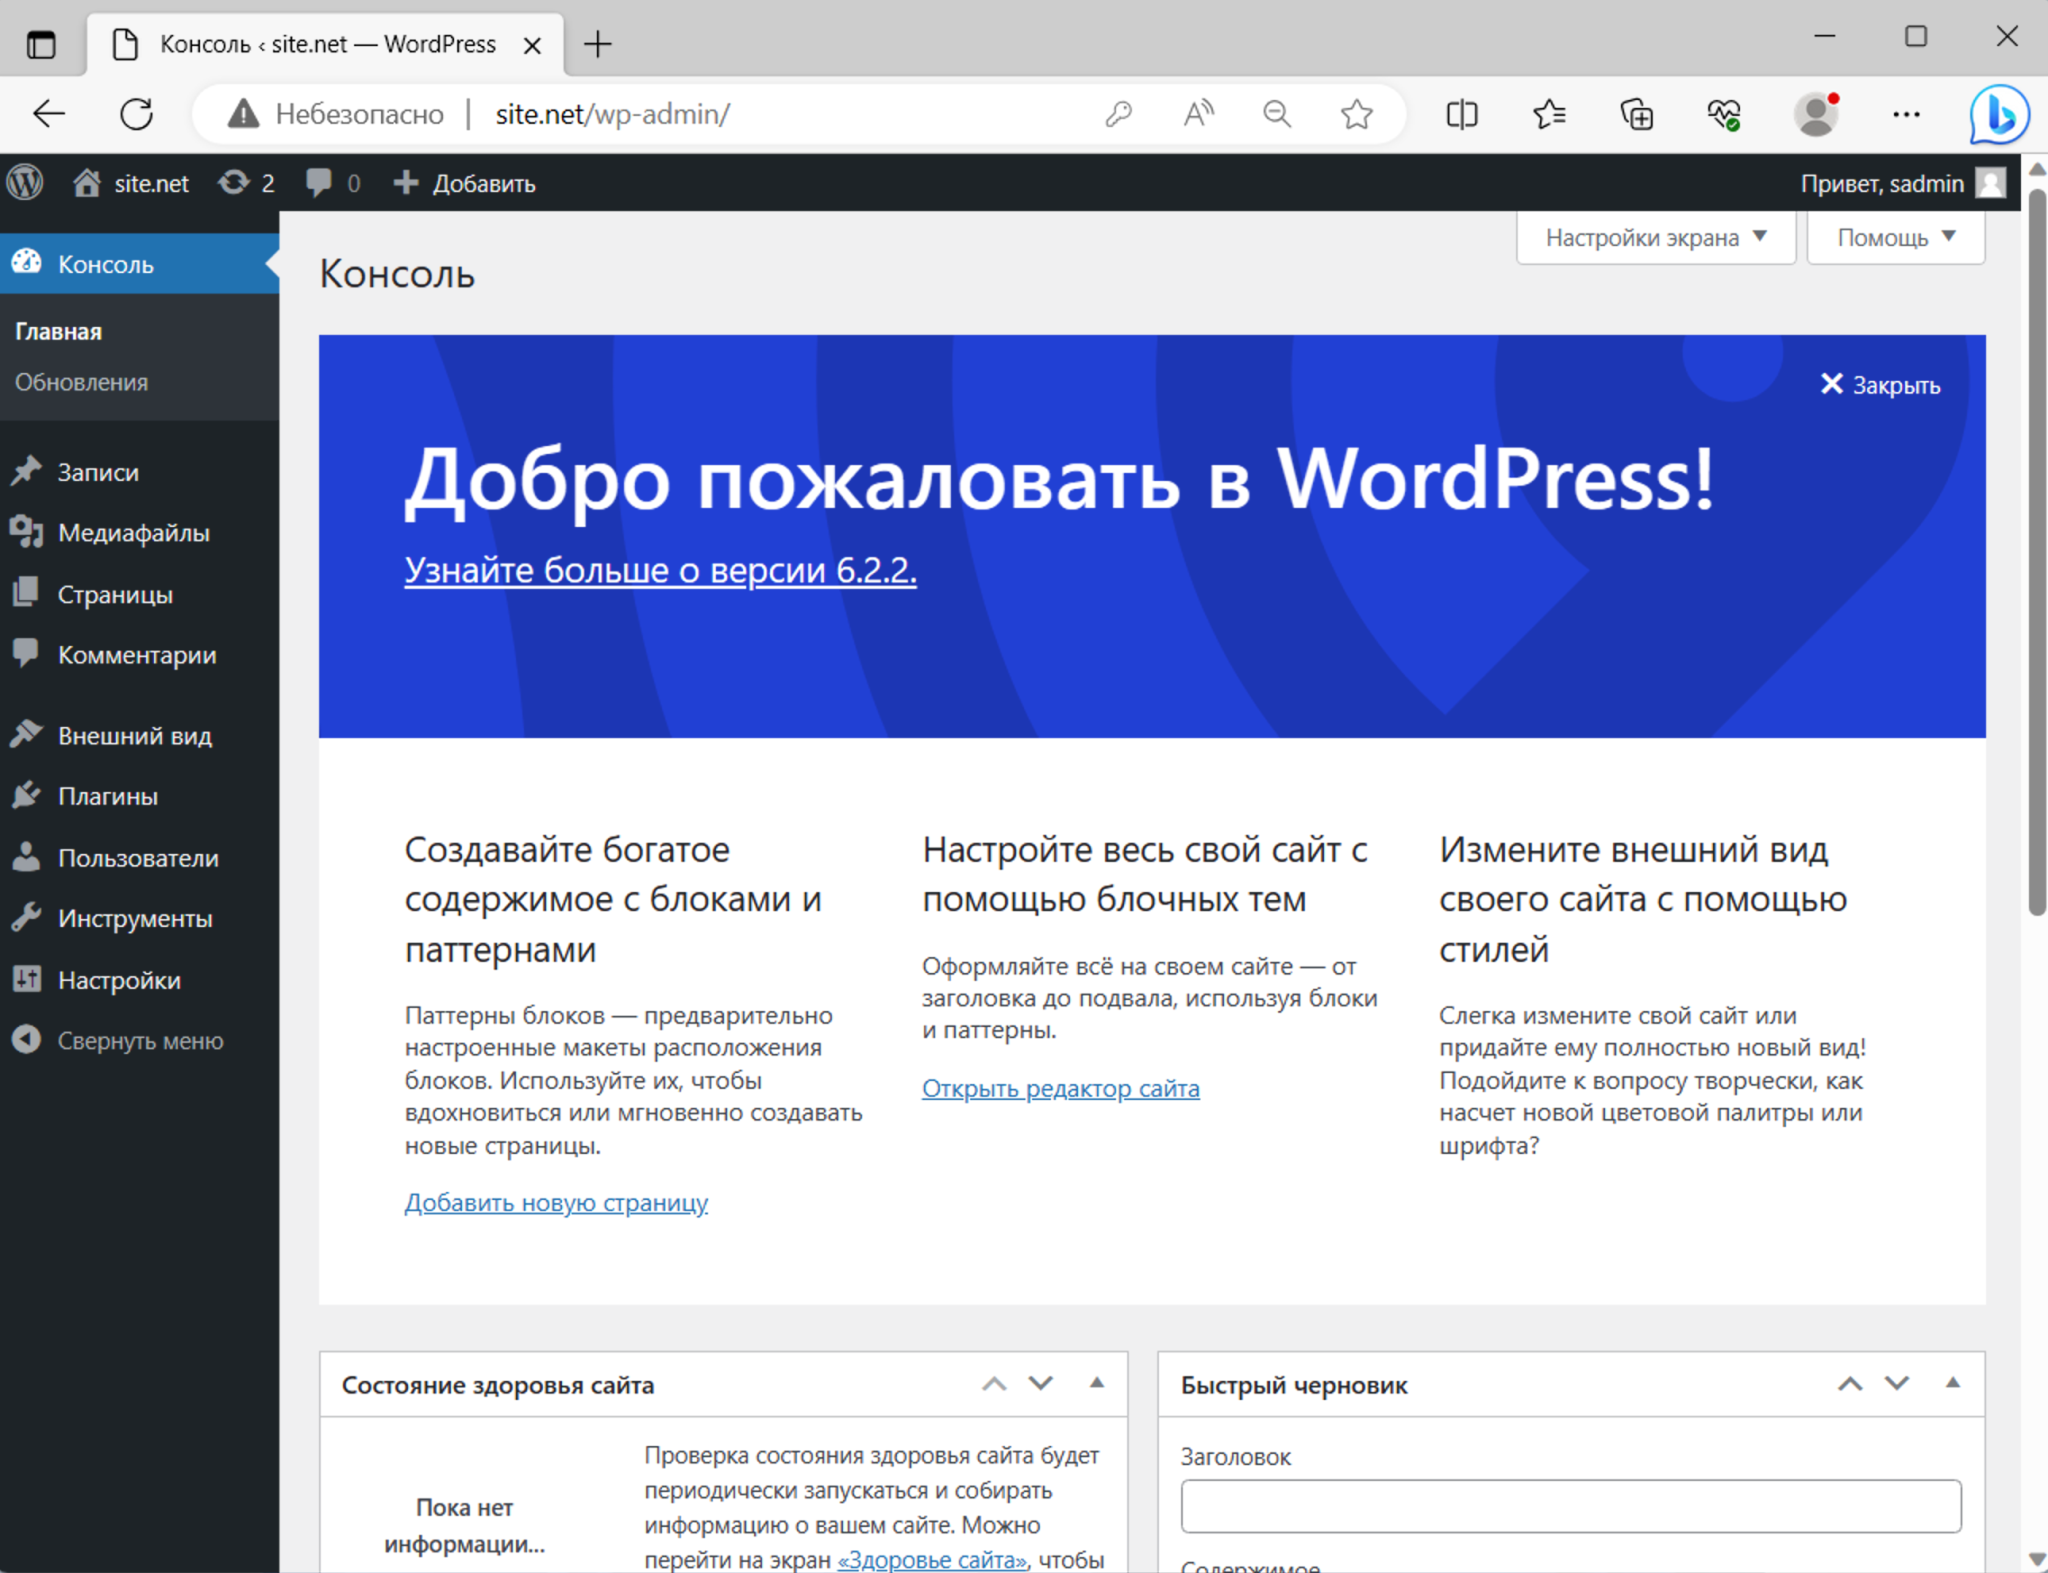
Task: Click the Пока нет информации… text
Action: (465, 1525)
